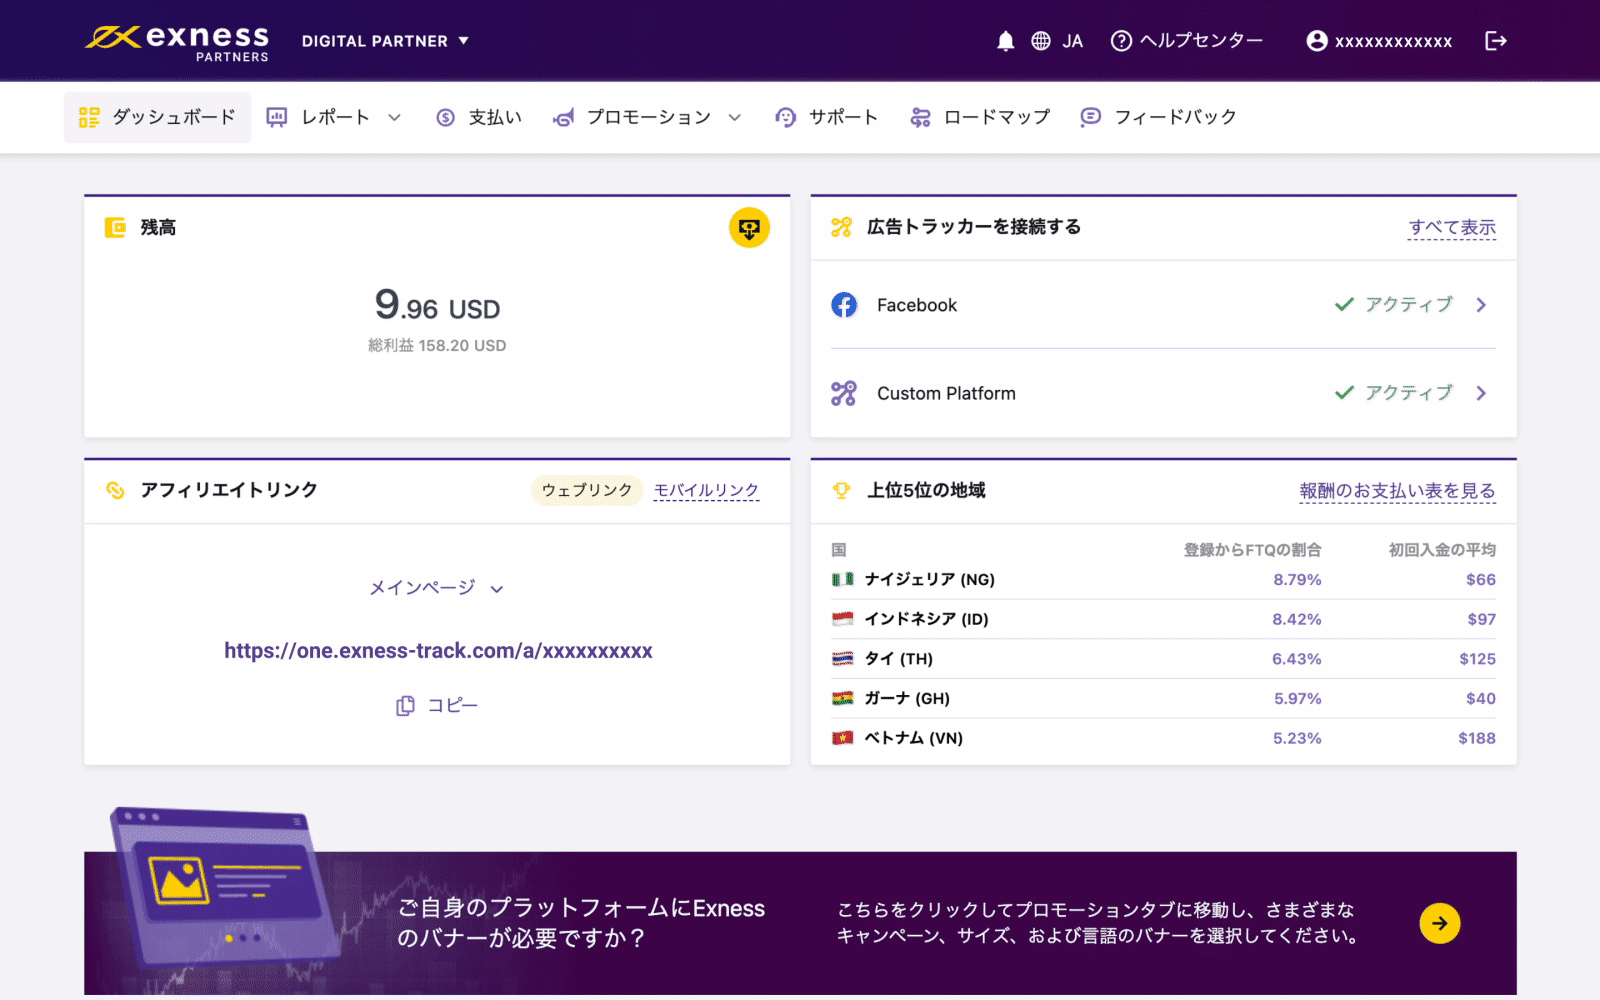
Task: Expand the プロモーション menu chevron
Action: pos(735,118)
